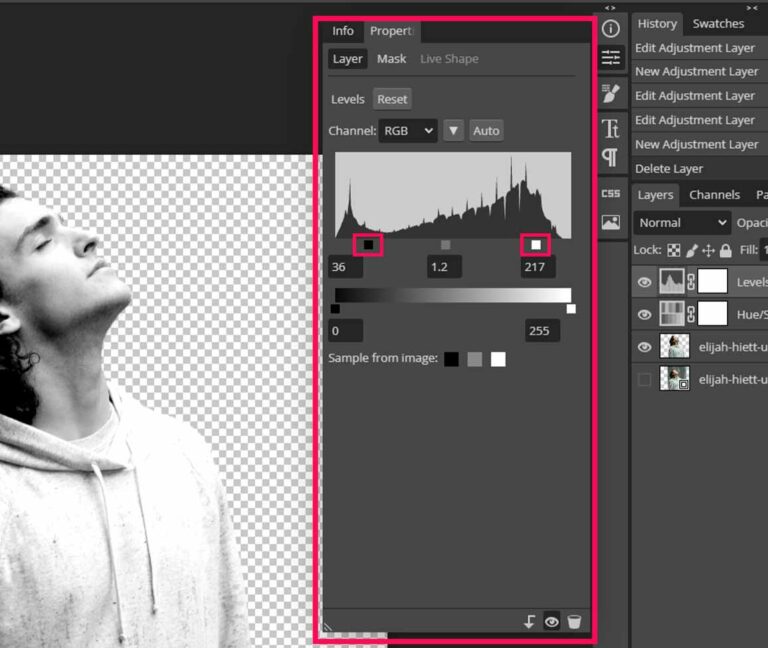Screen dimensions: 768x648
Task: Click the link icon on Levels layer
Action: coord(691,282)
